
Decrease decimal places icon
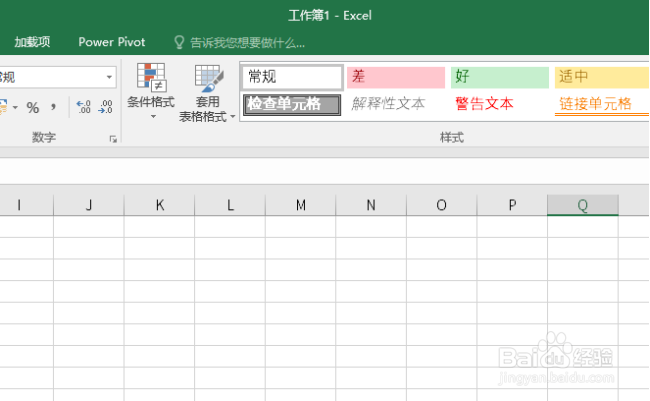(105, 107)
